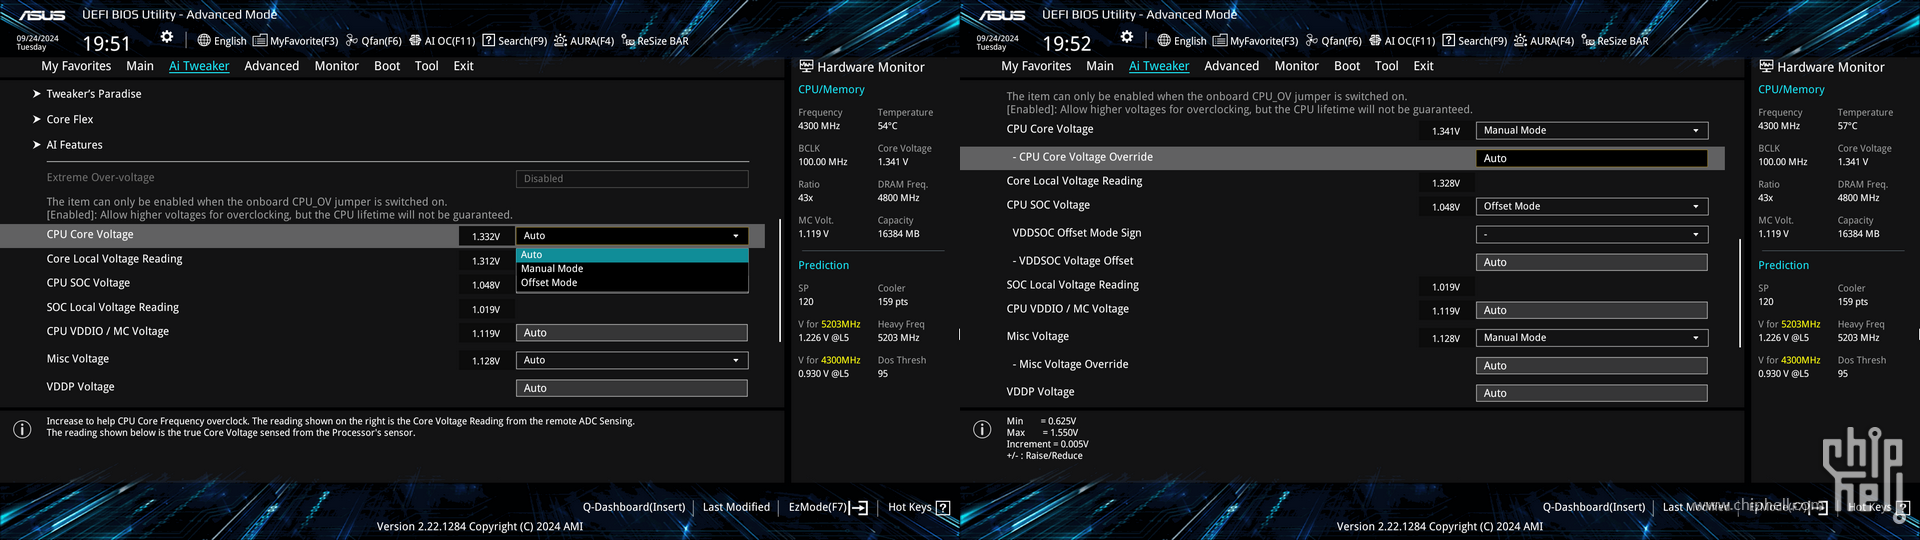Open Exit tab in left BIOS screen

(463, 66)
